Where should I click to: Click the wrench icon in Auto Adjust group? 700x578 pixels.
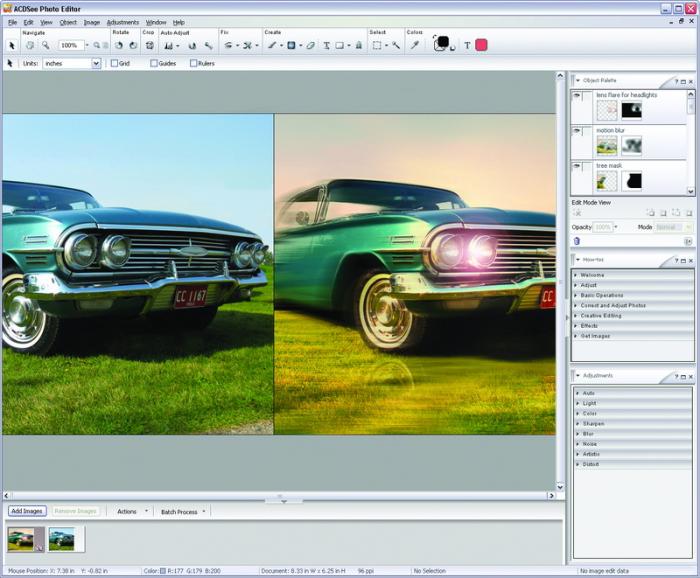click(208, 46)
